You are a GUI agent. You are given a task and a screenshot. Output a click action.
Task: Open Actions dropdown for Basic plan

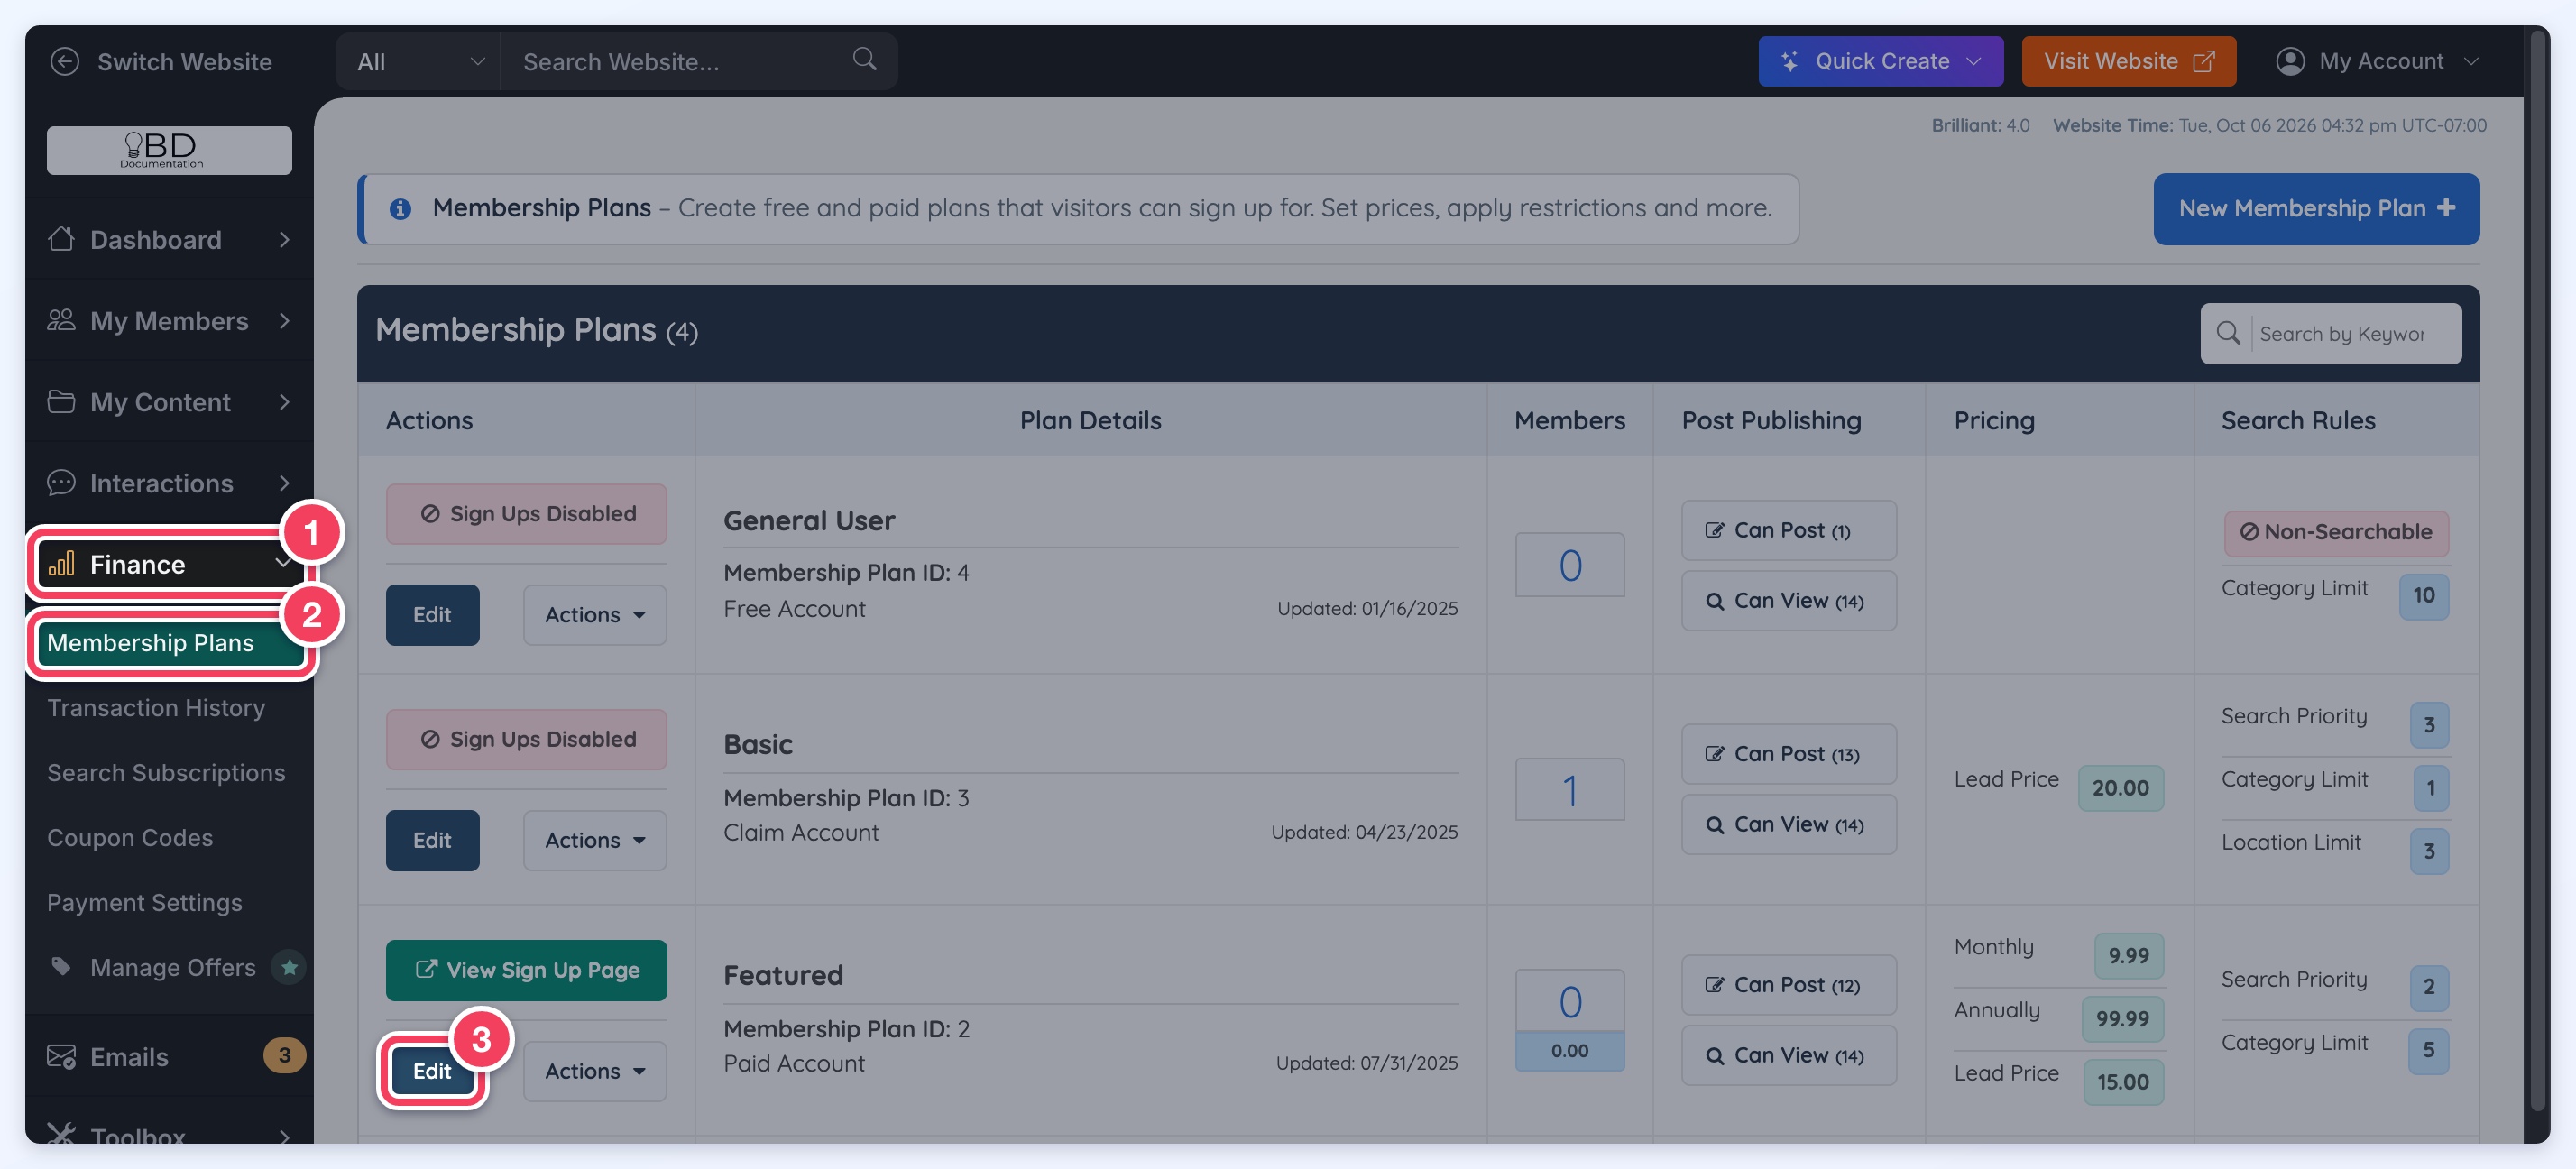click(x=595, y=840)
